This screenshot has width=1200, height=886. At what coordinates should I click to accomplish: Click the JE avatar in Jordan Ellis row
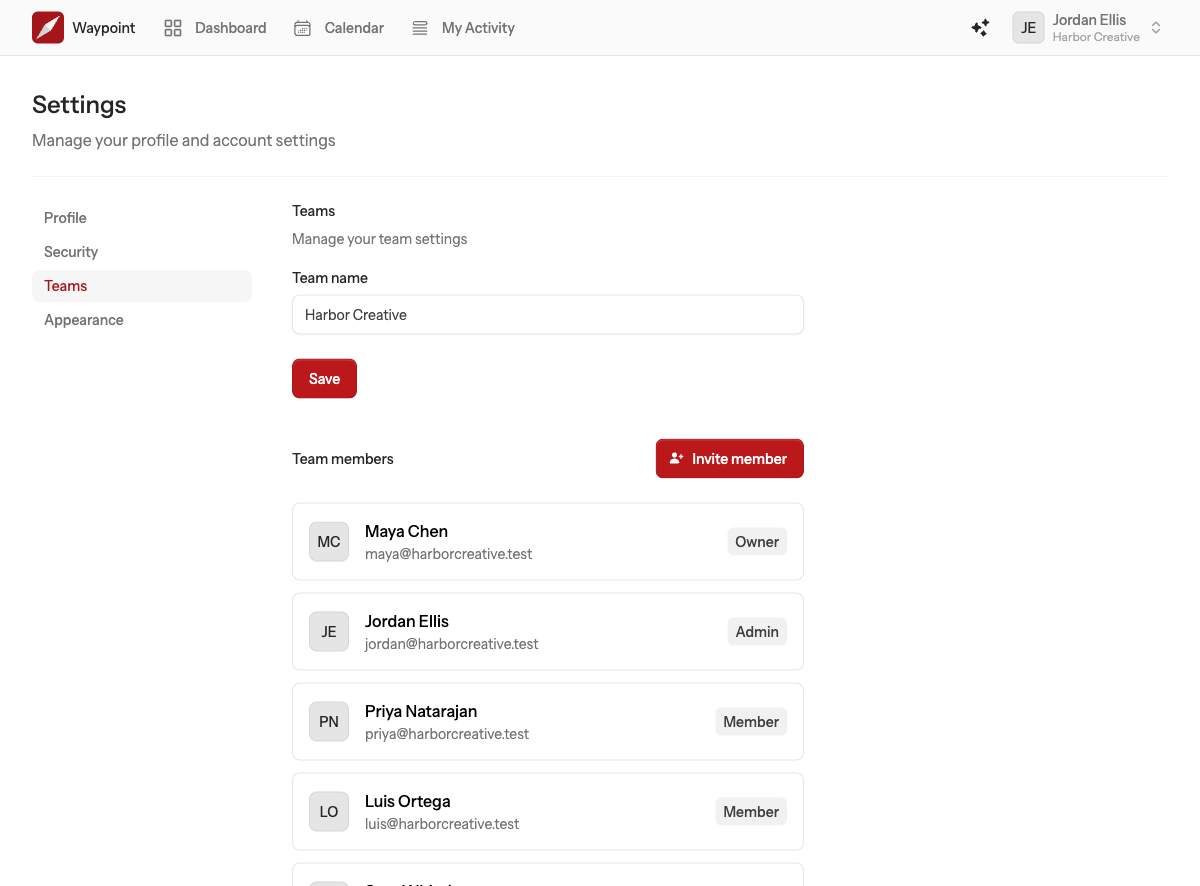[329, 631]
